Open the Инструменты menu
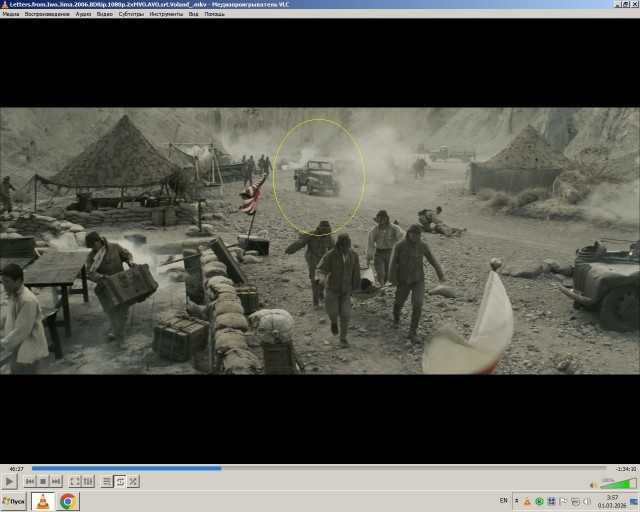Image resolution: width=640 pixels, height=512 pixels. (166, 14)
